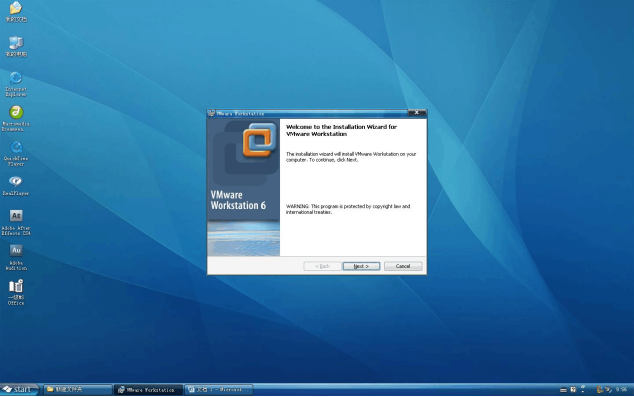Close the VMware Workstation installer window
This screenshot has height=397, width=634.
pyautogui.click(x=416, y=113)
